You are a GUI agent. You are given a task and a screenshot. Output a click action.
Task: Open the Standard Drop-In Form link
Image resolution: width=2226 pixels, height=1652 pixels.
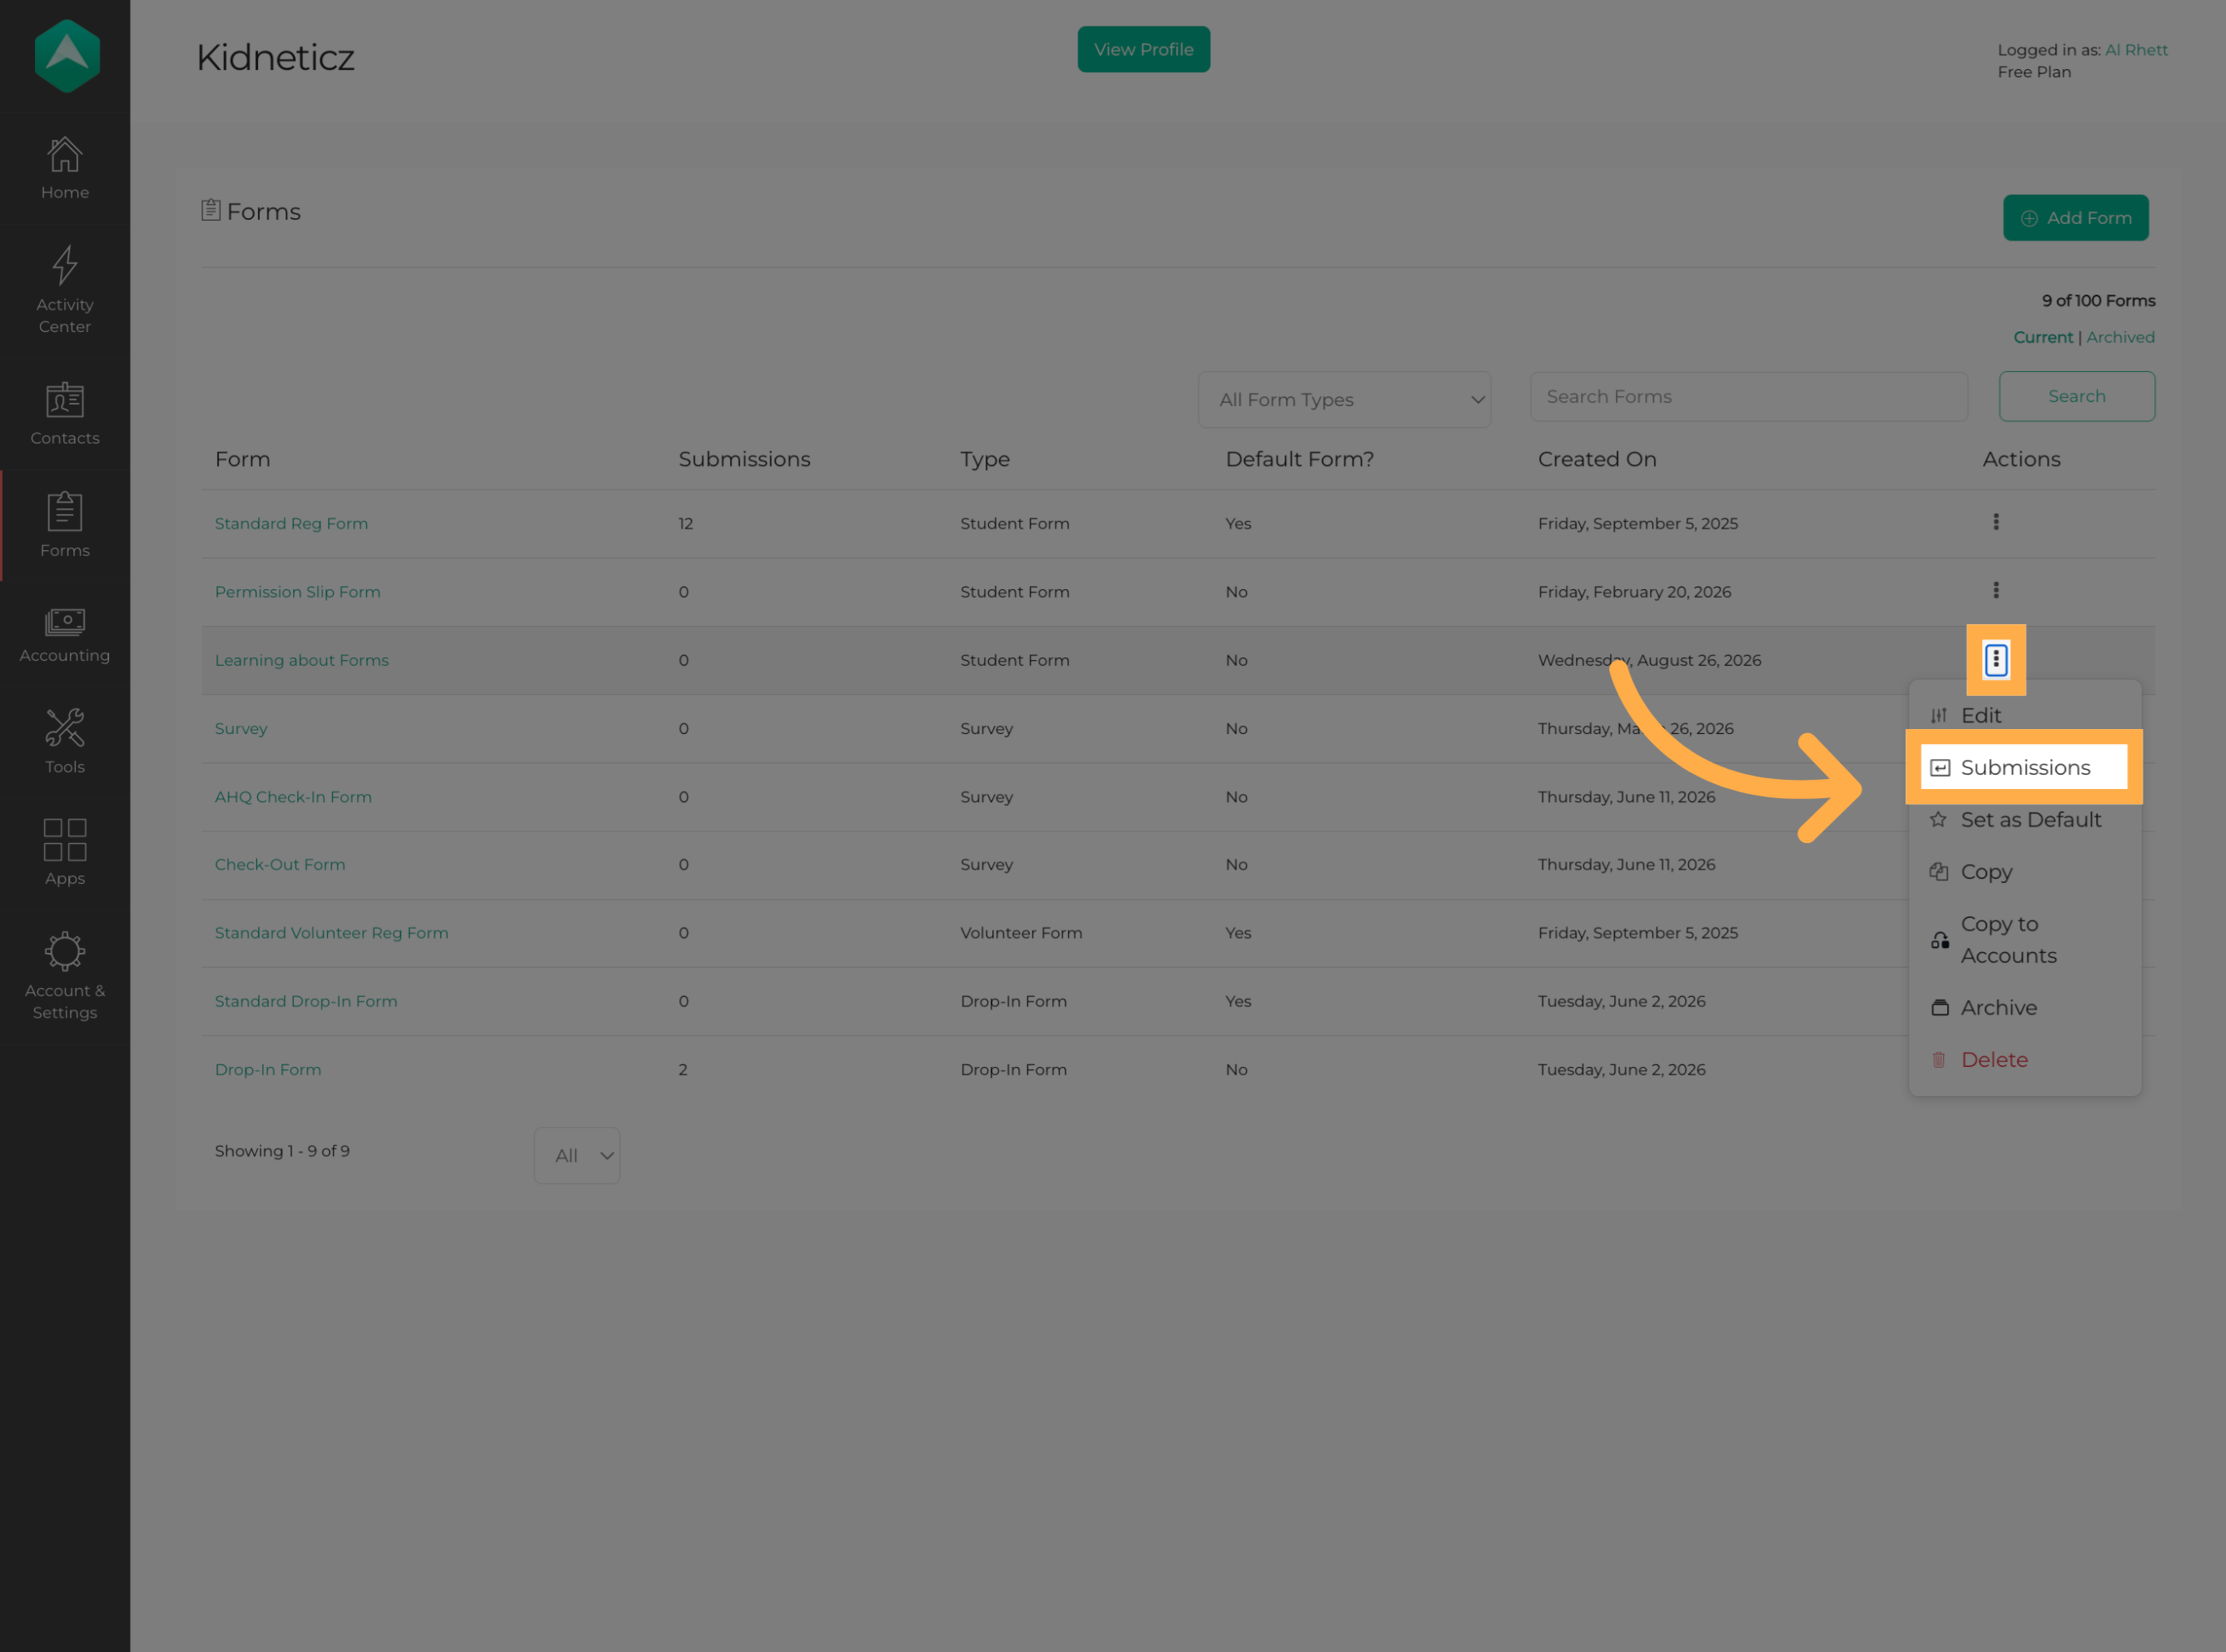tap(306, 1001)
